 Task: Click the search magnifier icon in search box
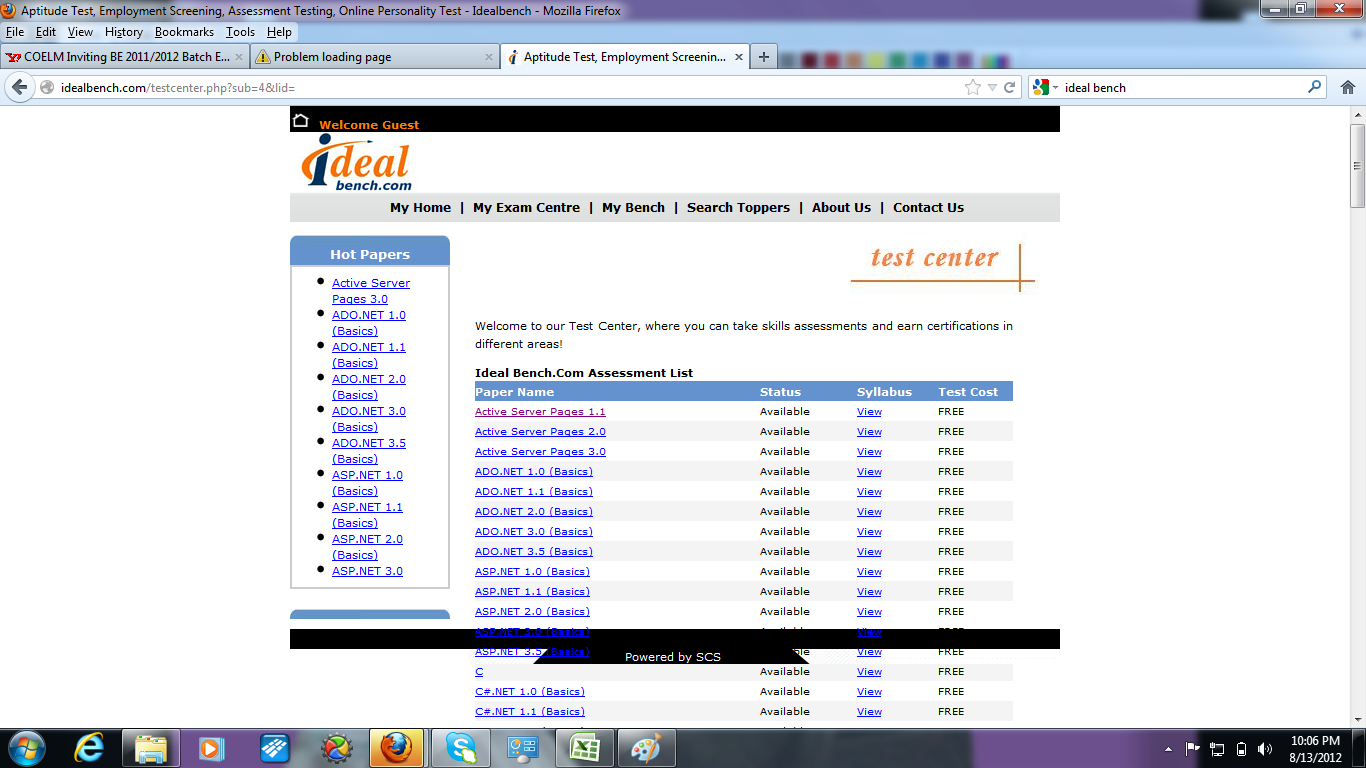tap(1314, 87)
